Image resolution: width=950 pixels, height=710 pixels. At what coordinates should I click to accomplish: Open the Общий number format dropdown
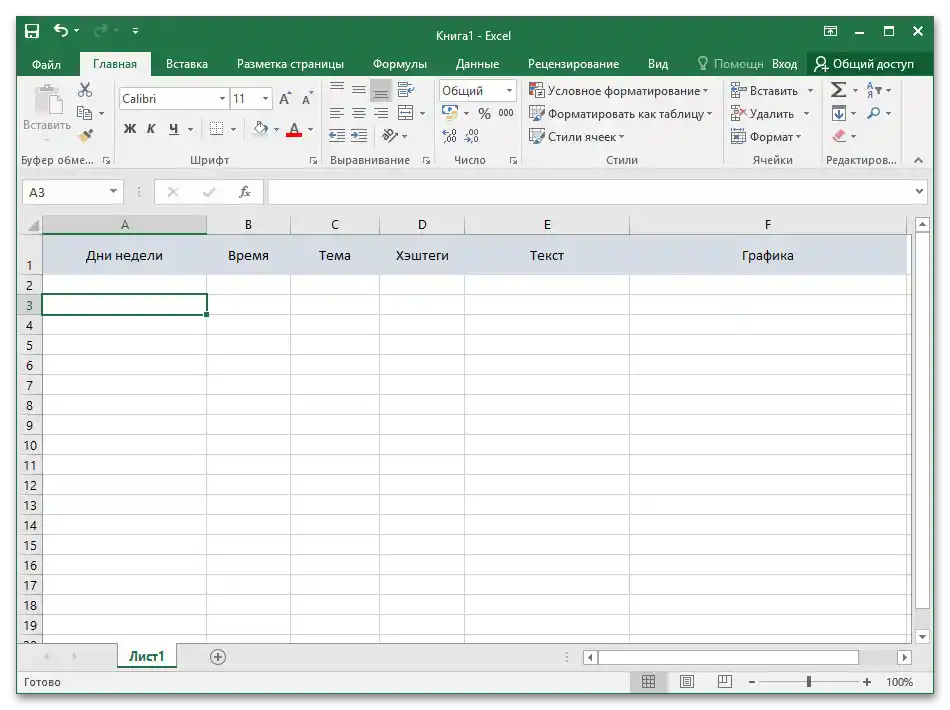tap(510, 90)
